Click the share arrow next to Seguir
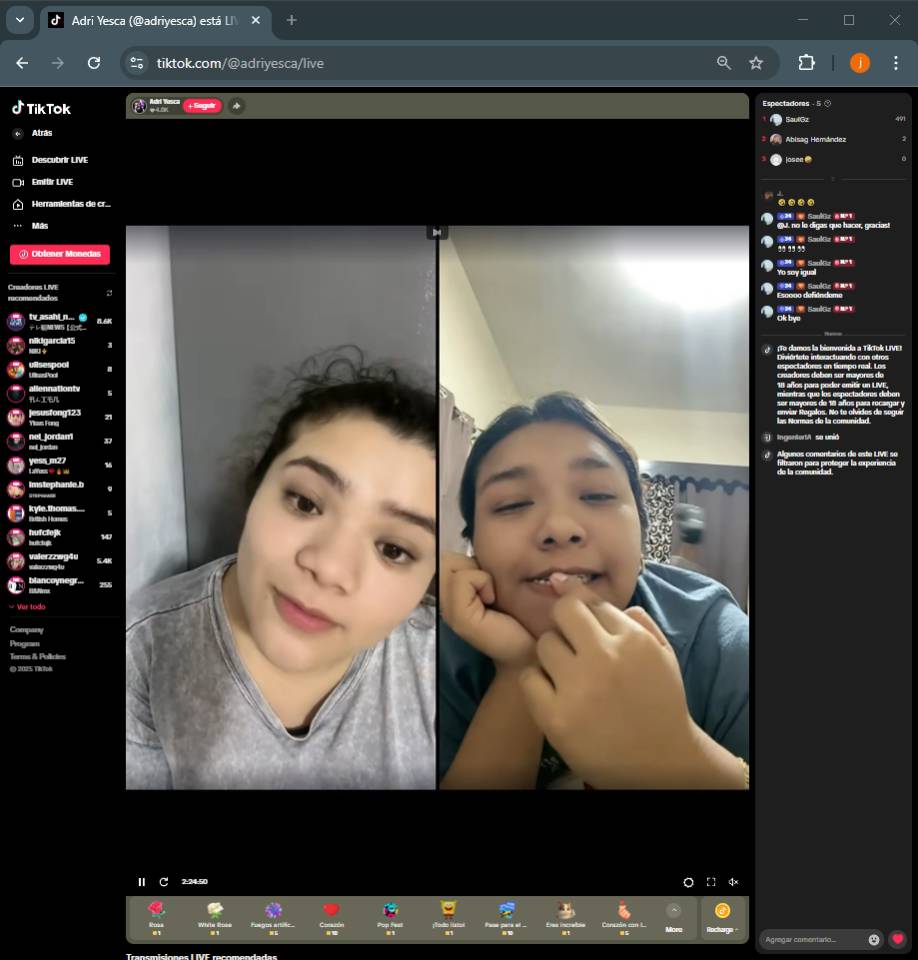This screenshot has height=960, width=918. coord(236,106)
